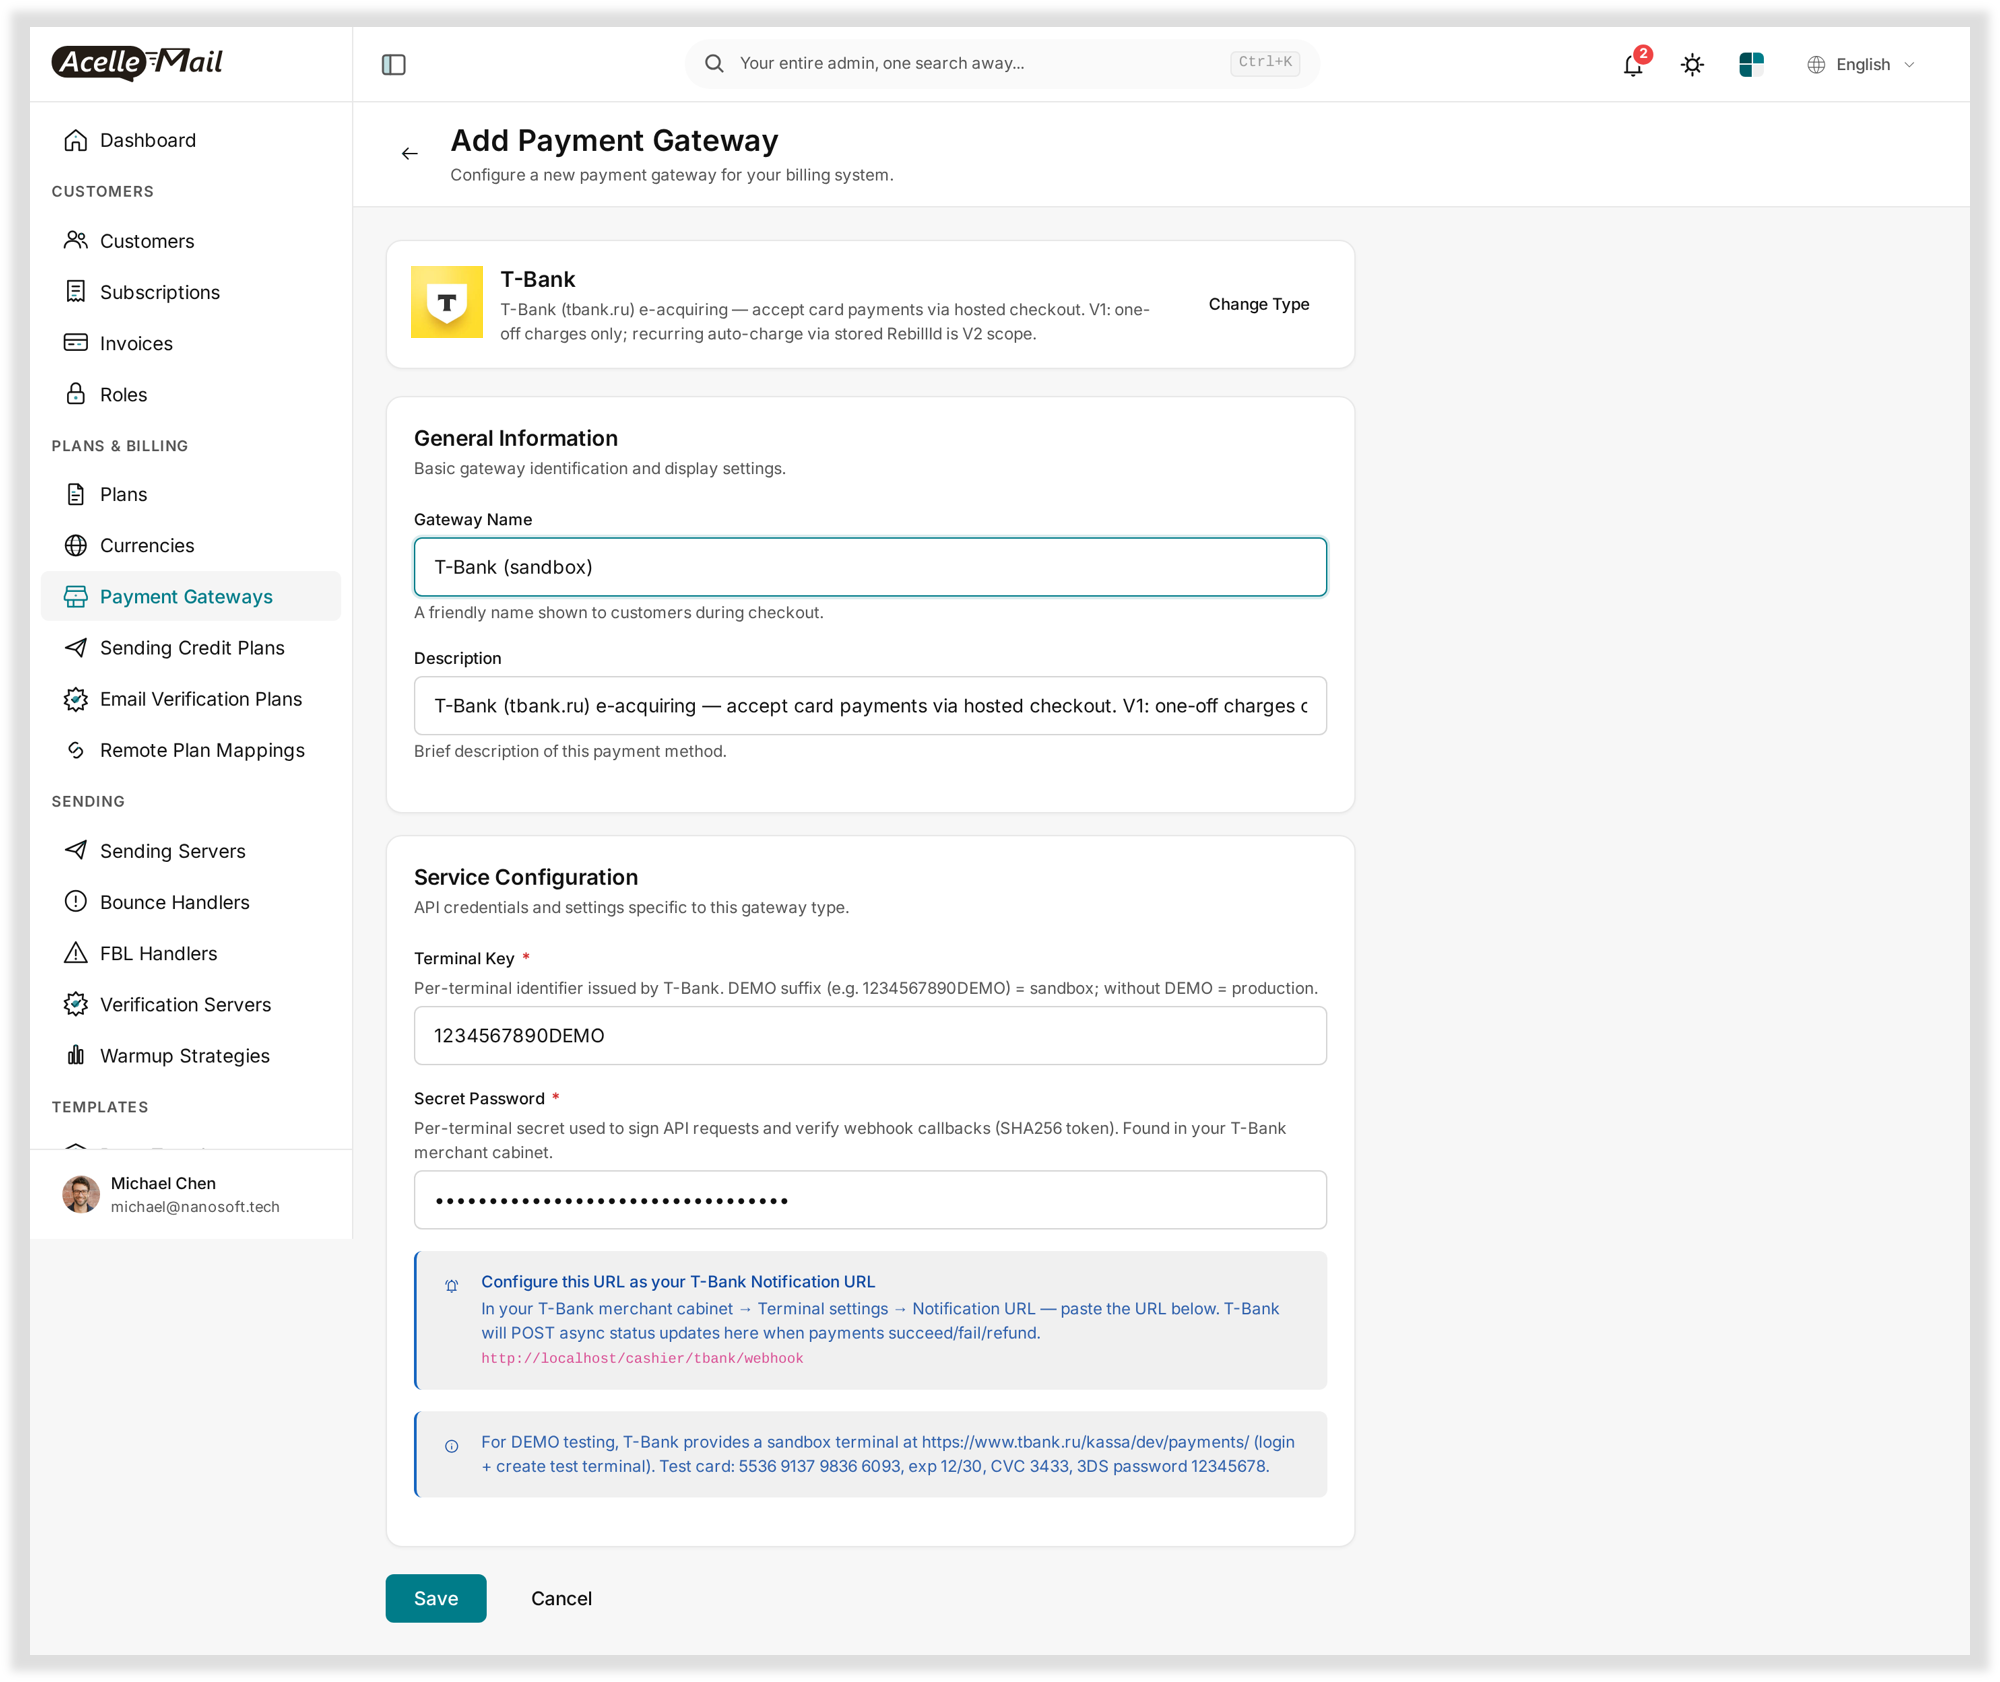This screenshot has height=1682, width=2000.
Task: Click into the Gateway Name field
Action: click(870, 567)
